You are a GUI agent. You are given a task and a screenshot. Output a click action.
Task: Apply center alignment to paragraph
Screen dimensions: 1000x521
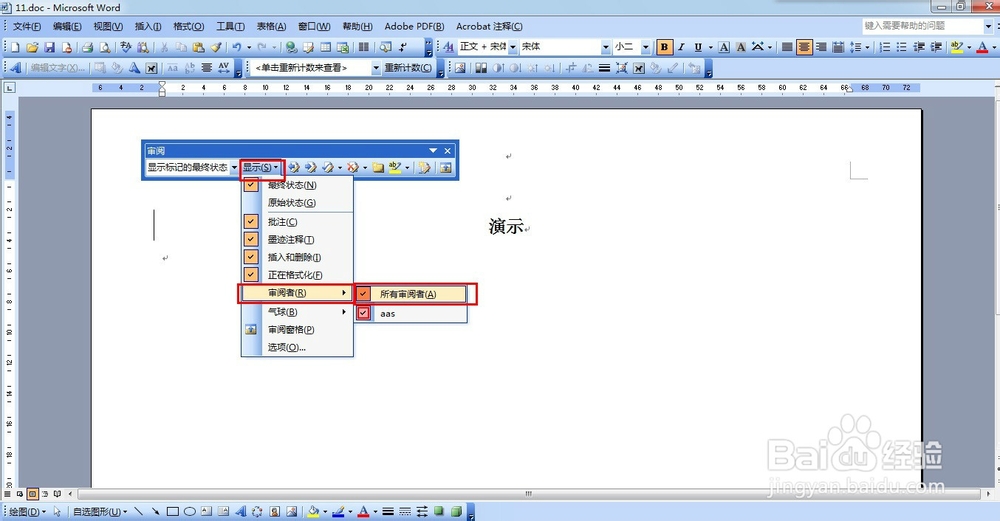coord(804,47)
